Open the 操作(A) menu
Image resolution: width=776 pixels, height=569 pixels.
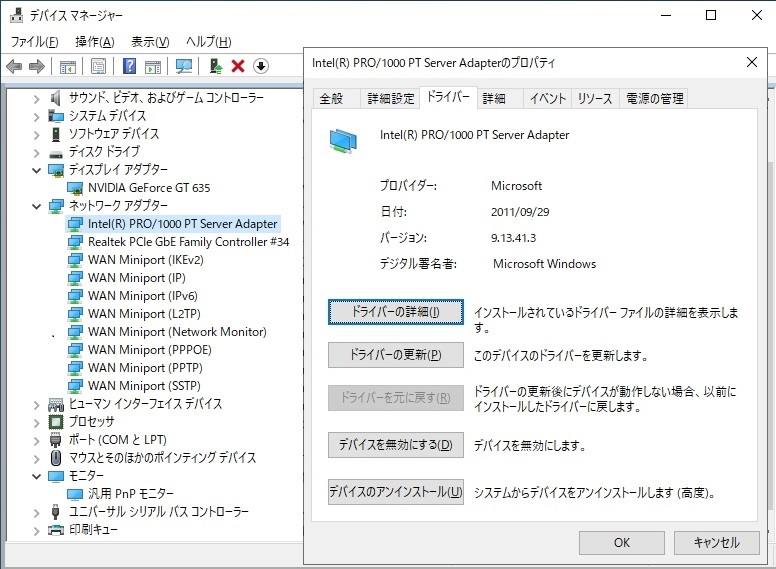[x=95, y=42]
